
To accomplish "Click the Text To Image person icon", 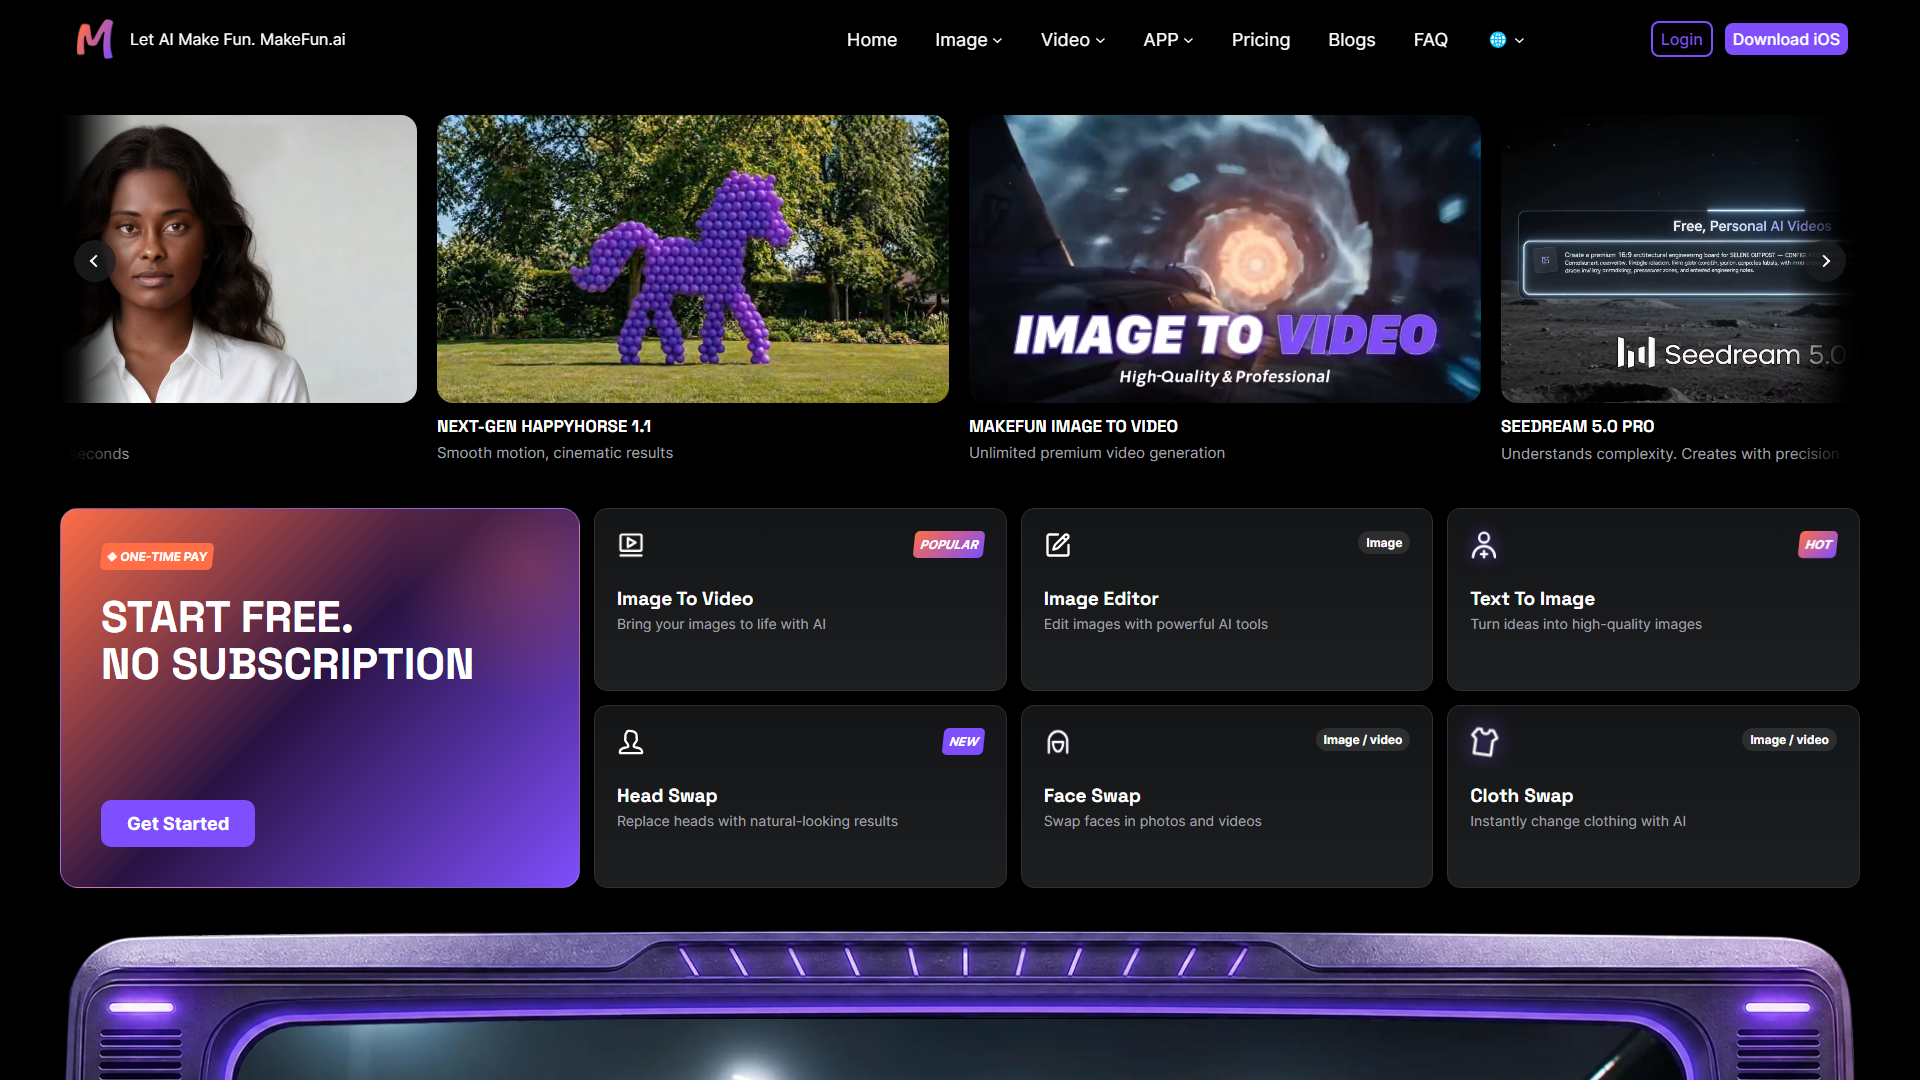I will click(1484, 544).
